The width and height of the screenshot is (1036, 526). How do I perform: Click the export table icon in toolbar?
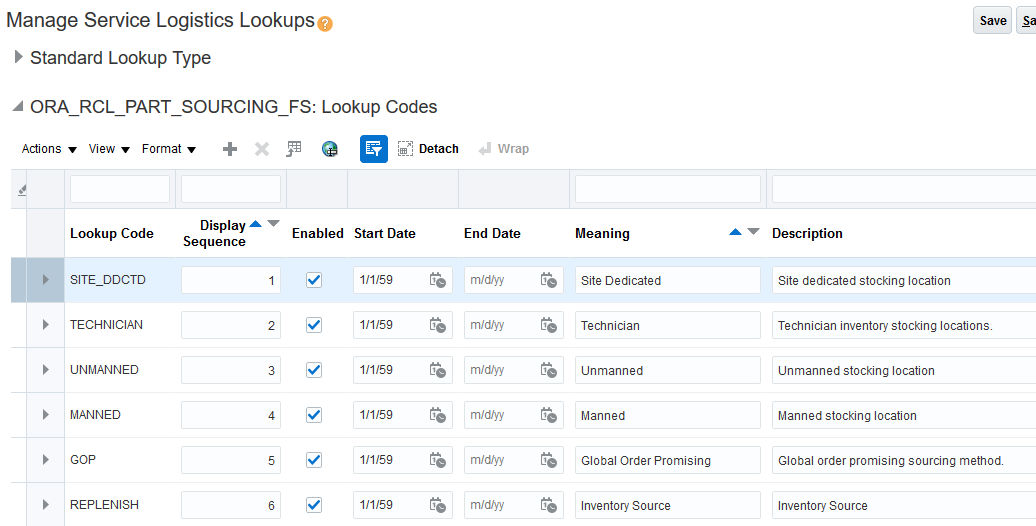click(294, 149)
